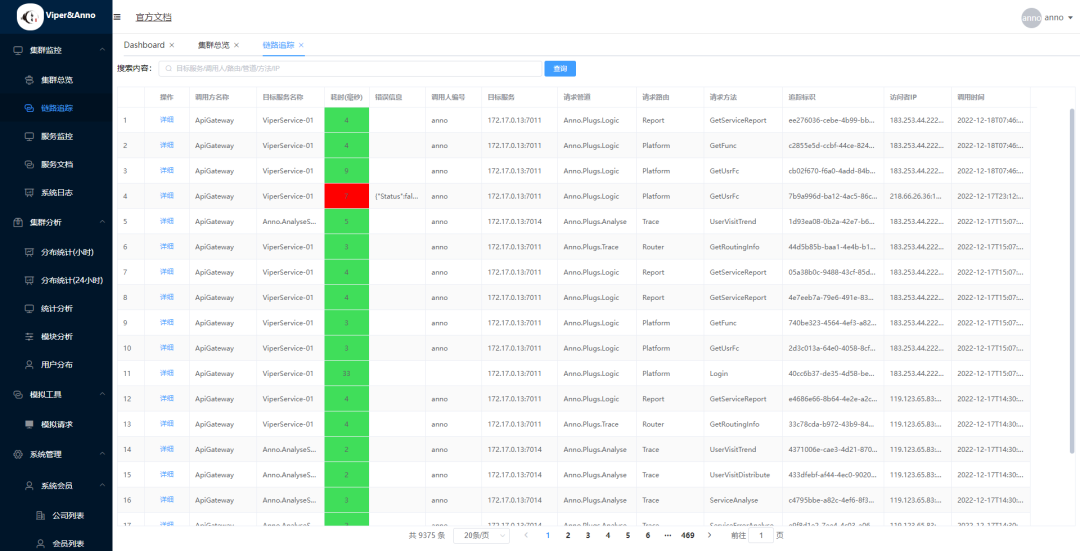Screen dimensions: 1080x551
Task: Click the 查询 search button
Action: (560, 69)
